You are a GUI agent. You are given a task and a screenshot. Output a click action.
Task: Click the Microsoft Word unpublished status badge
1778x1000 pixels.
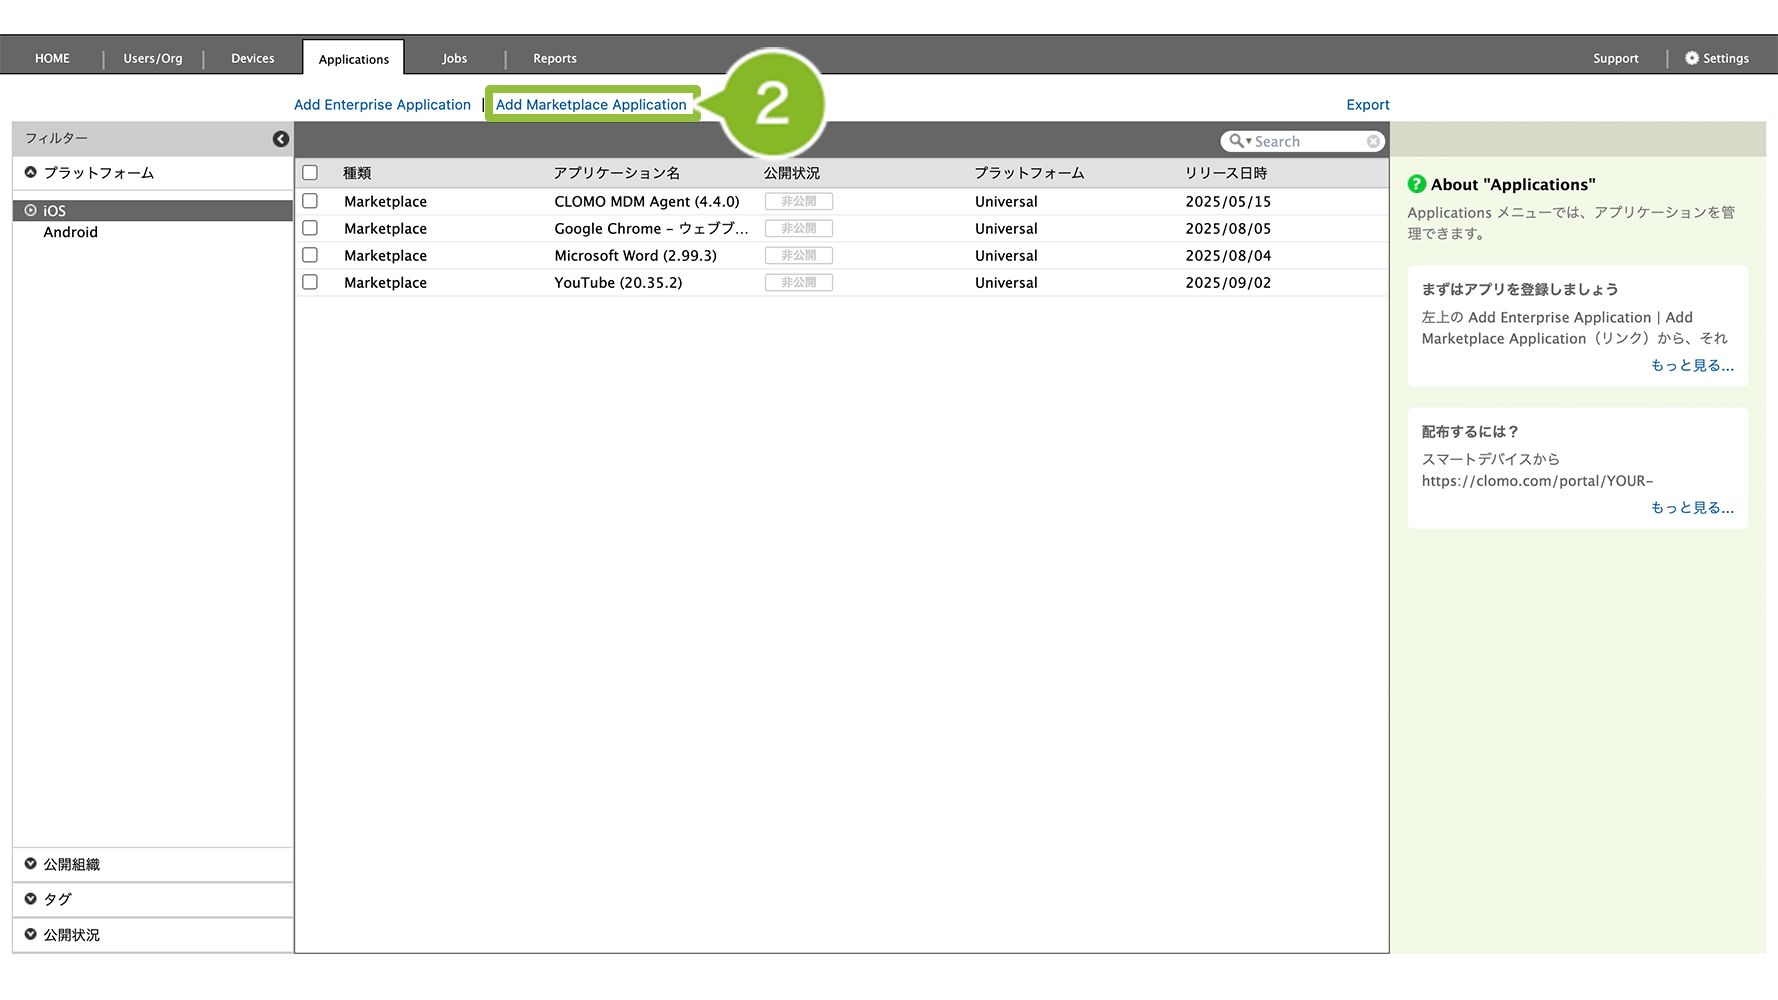(x=798, y=256)
